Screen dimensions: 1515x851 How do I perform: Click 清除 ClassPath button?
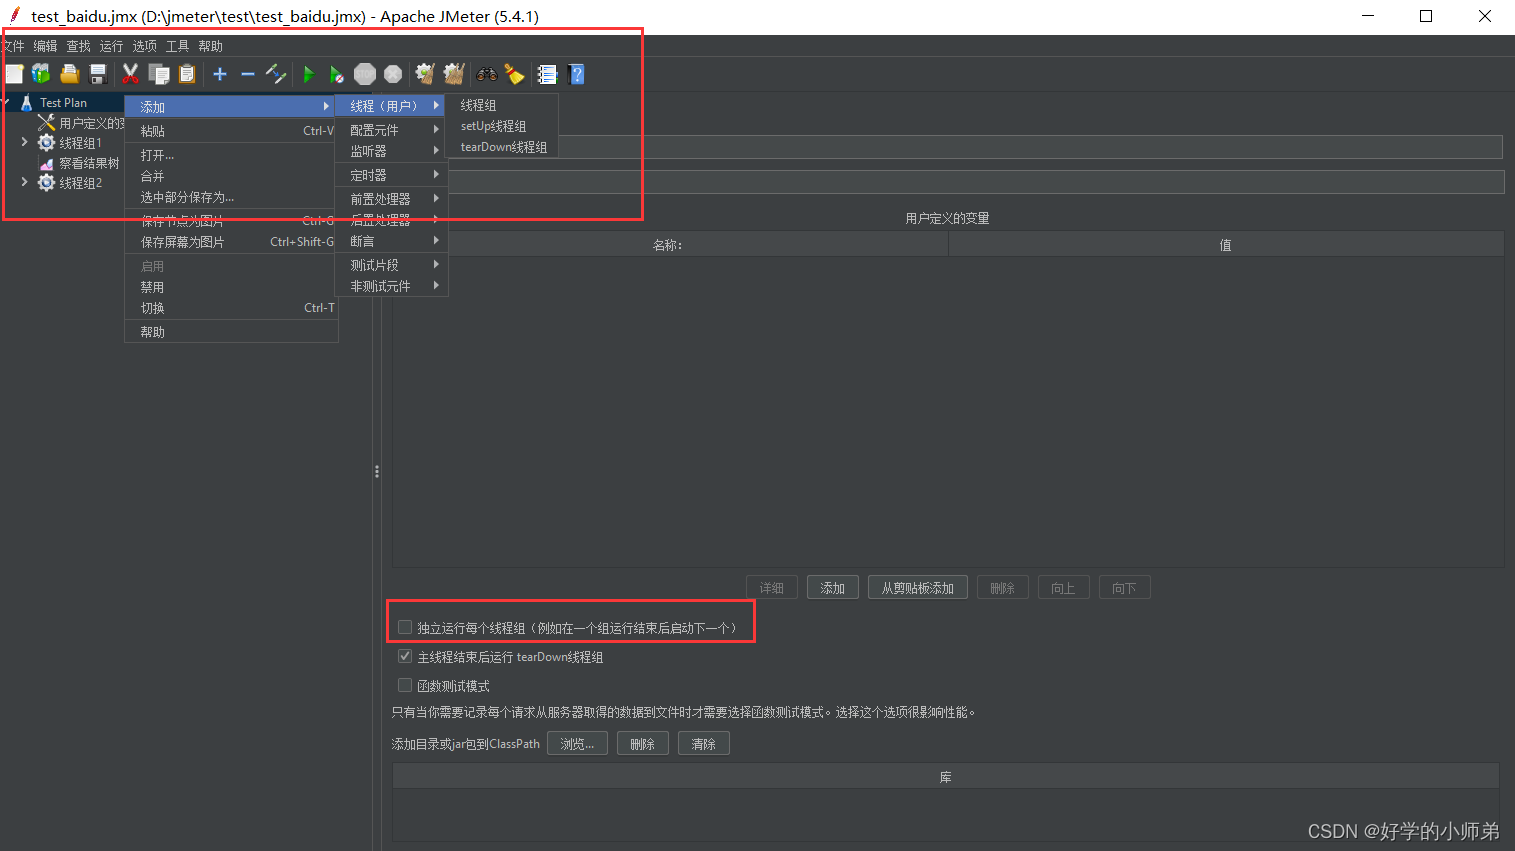click(x=704, y=744)
